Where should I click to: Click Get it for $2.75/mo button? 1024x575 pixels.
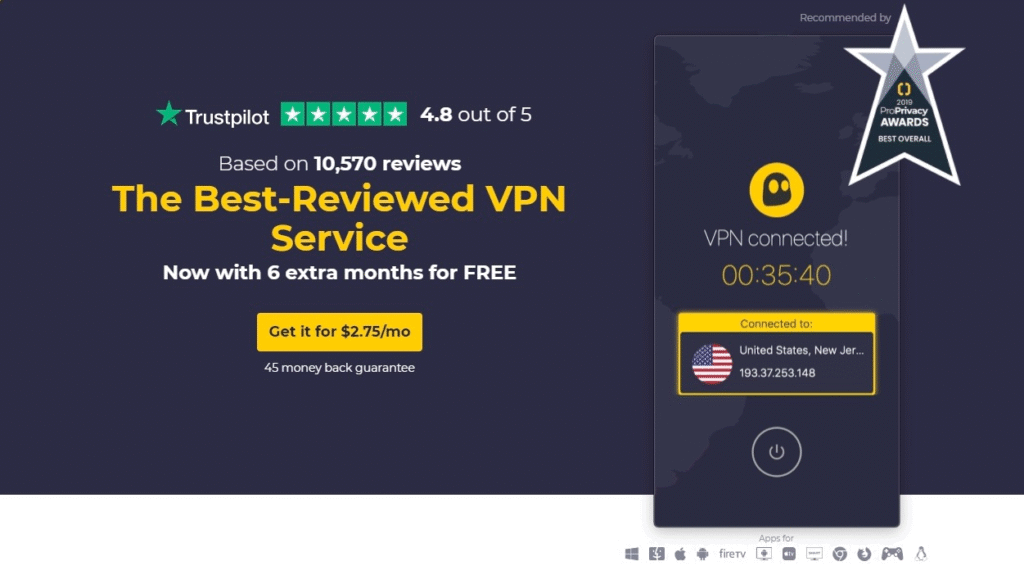point(340,332)
